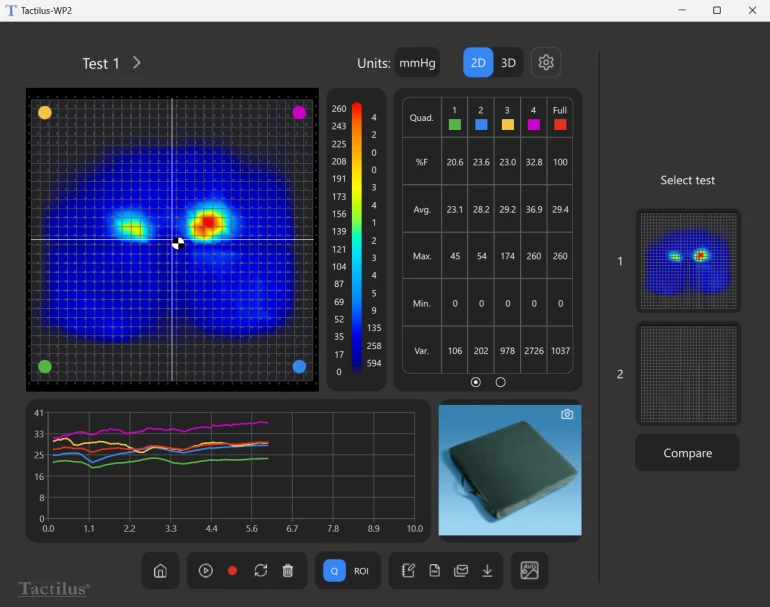Click the camera icon on cushion photo
Screen dimensions: 770x607
[x=567, y=414]
